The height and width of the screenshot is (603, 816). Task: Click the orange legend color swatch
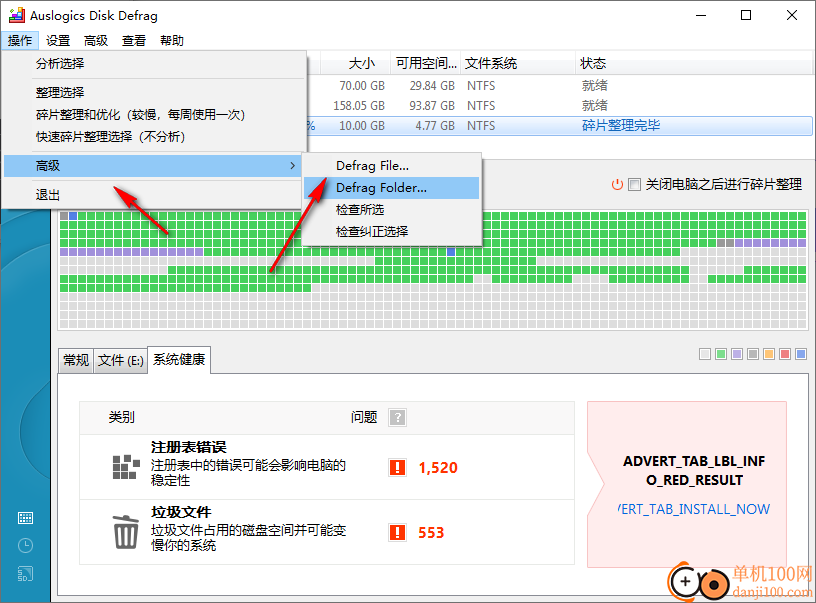[769, 354]
